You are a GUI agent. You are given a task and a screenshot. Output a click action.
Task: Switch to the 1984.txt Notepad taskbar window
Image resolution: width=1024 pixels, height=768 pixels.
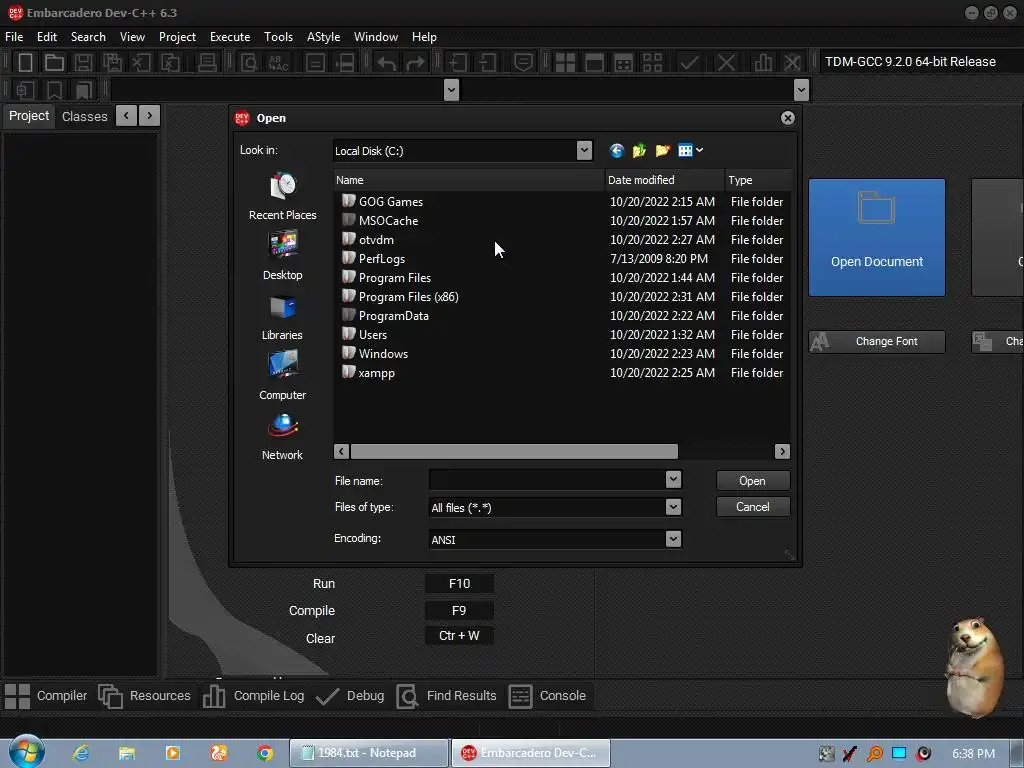(x=368, y=753)
